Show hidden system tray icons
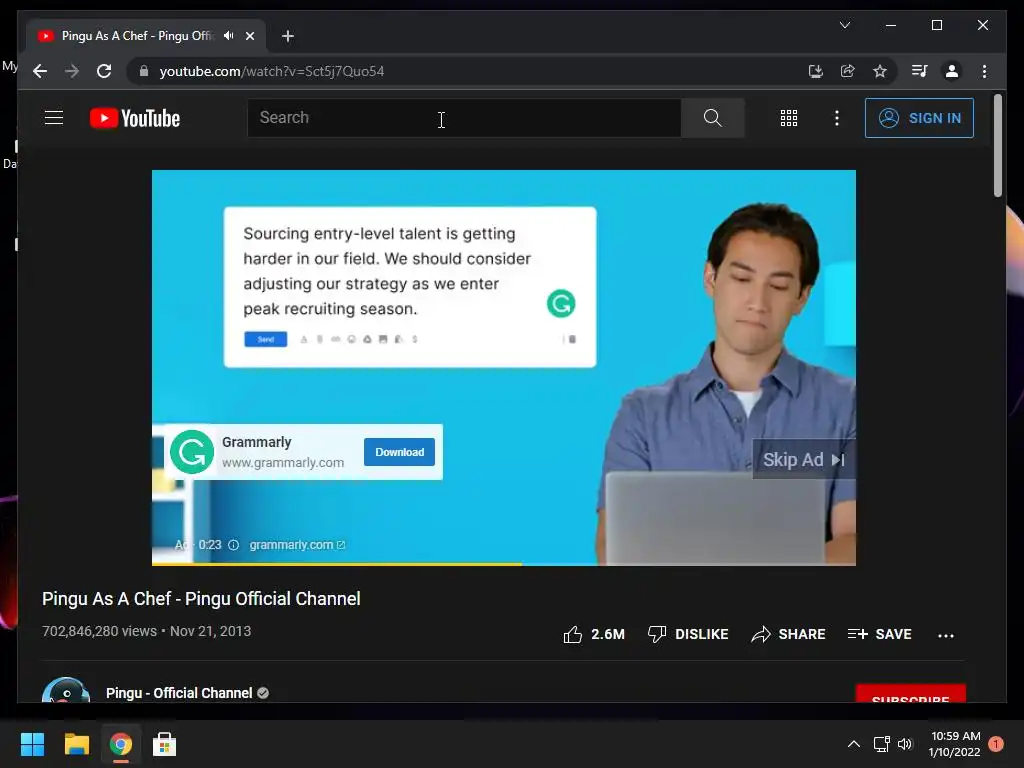The height and width of the screenshot is (768, 1024). (x=853, y=743)
